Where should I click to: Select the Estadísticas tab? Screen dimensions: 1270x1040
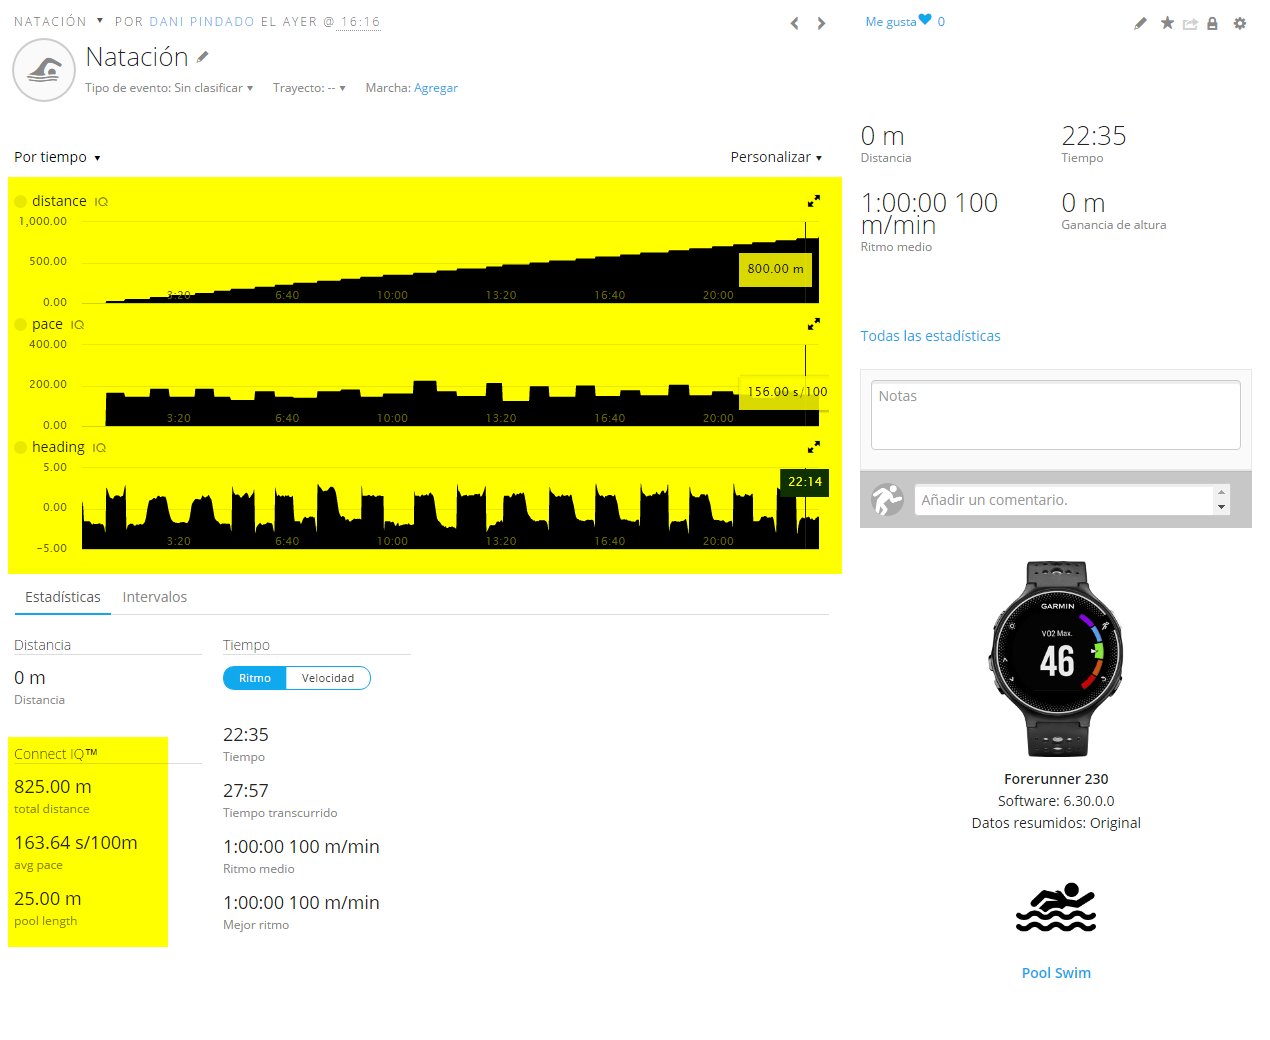[x=63, y=597]
